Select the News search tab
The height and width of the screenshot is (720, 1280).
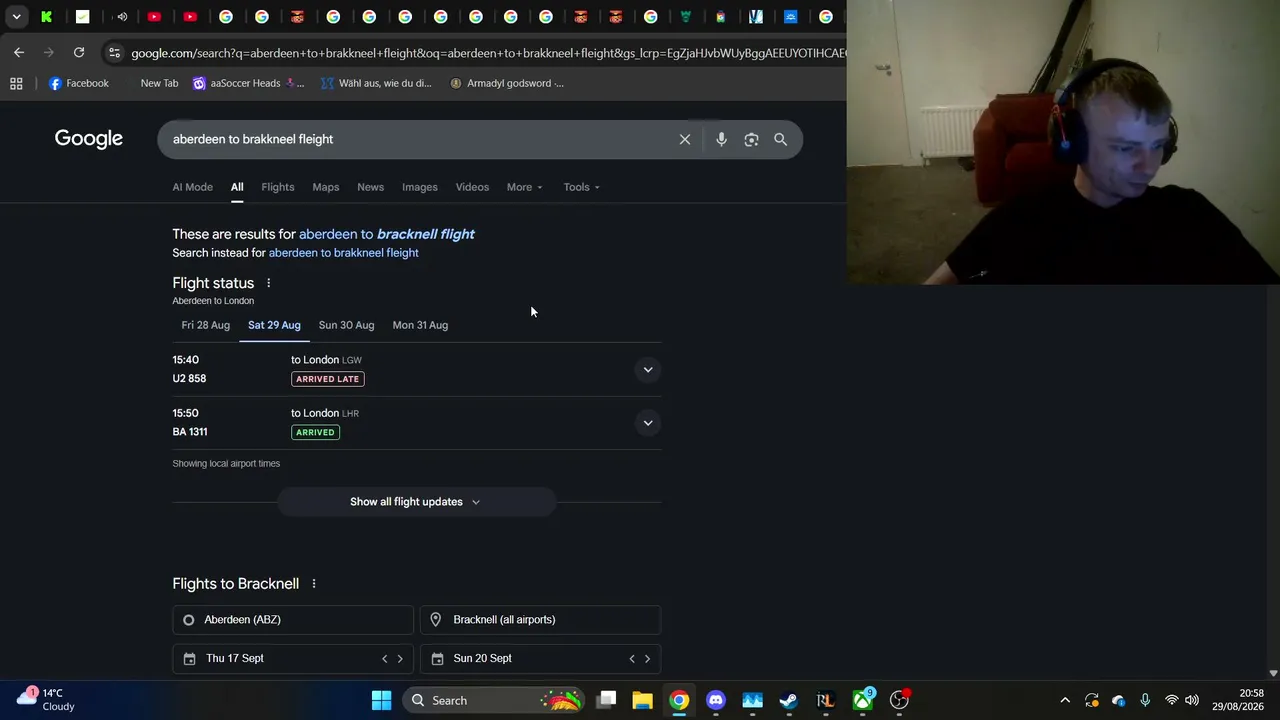[x=370, y=187]
